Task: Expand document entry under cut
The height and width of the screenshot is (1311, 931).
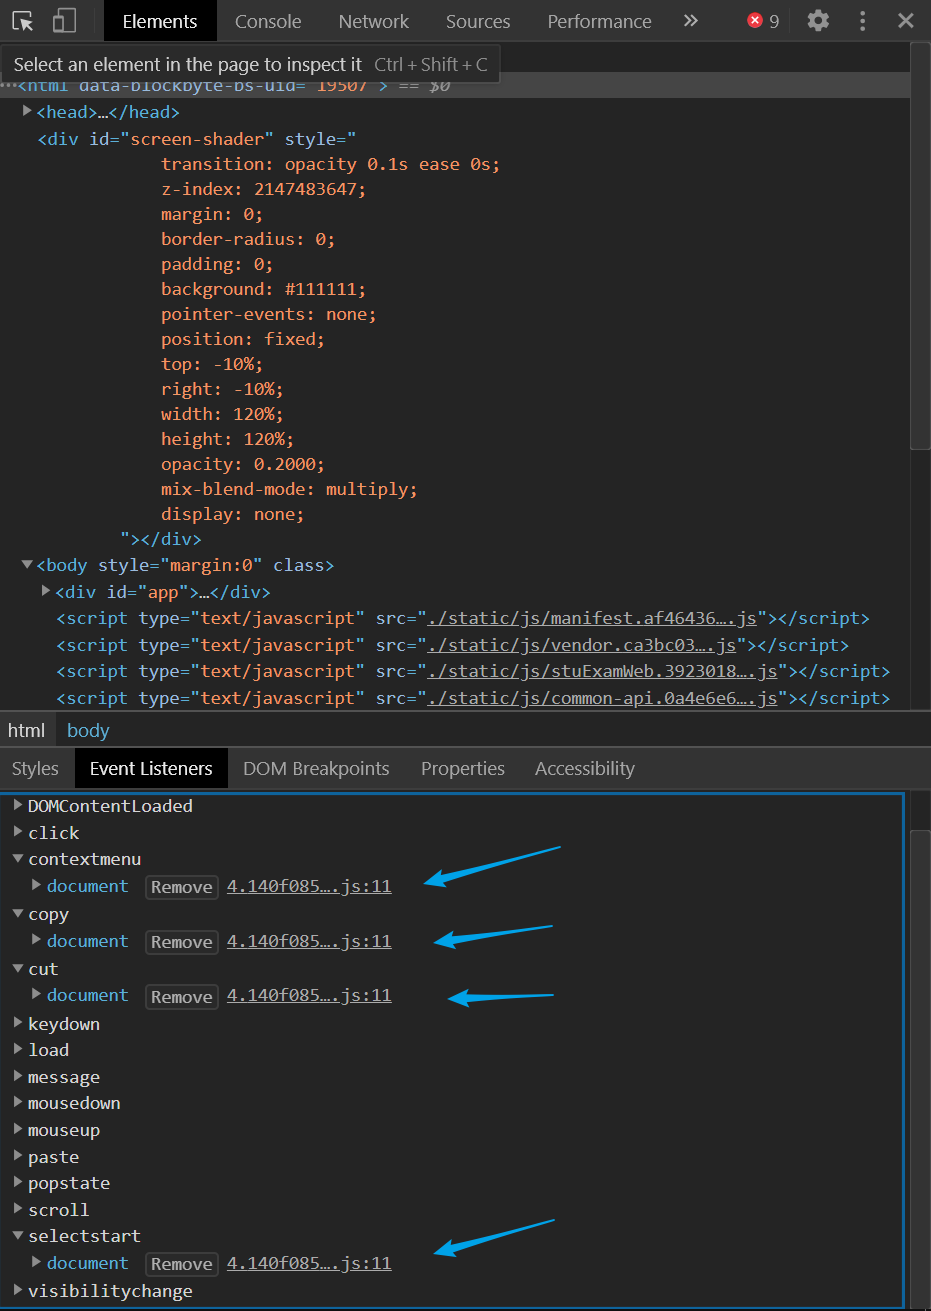Action: 37,994
